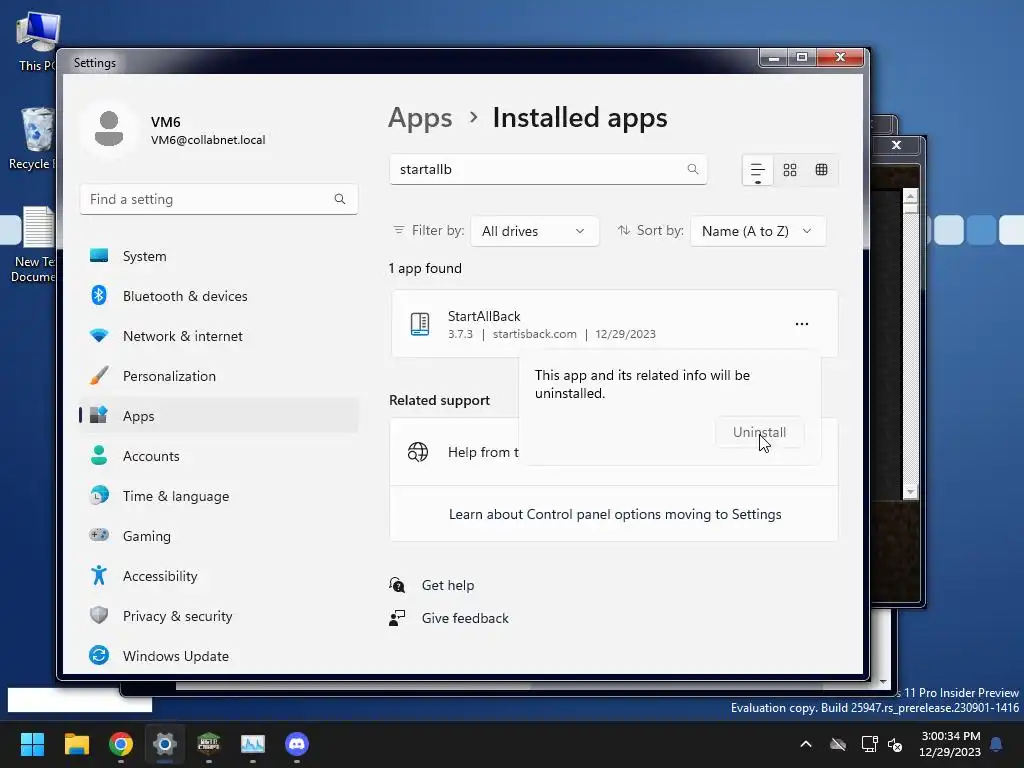Viewport: 1024px width, 768px height.
Task: Click the VM6 user profile avatar
Action: tap(109, 129)
